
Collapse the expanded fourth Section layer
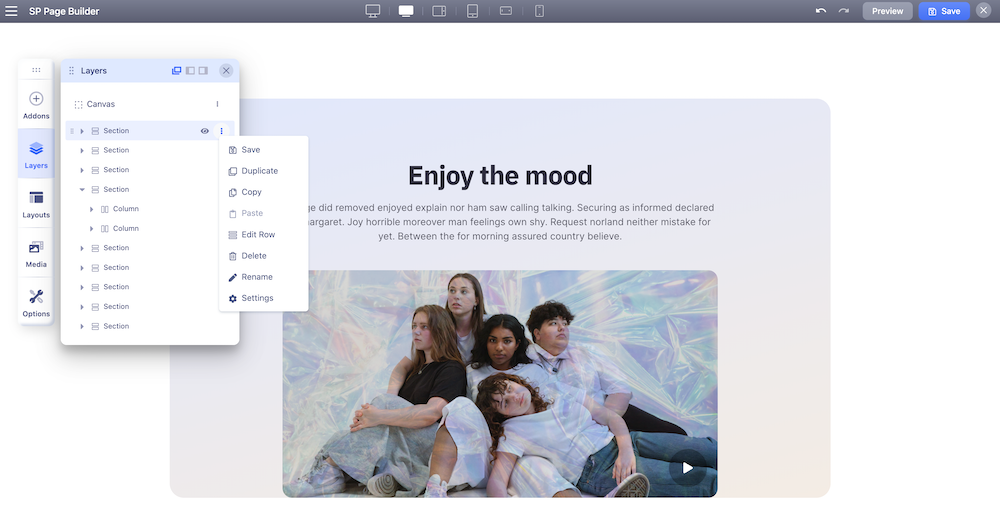pos(82,190)
